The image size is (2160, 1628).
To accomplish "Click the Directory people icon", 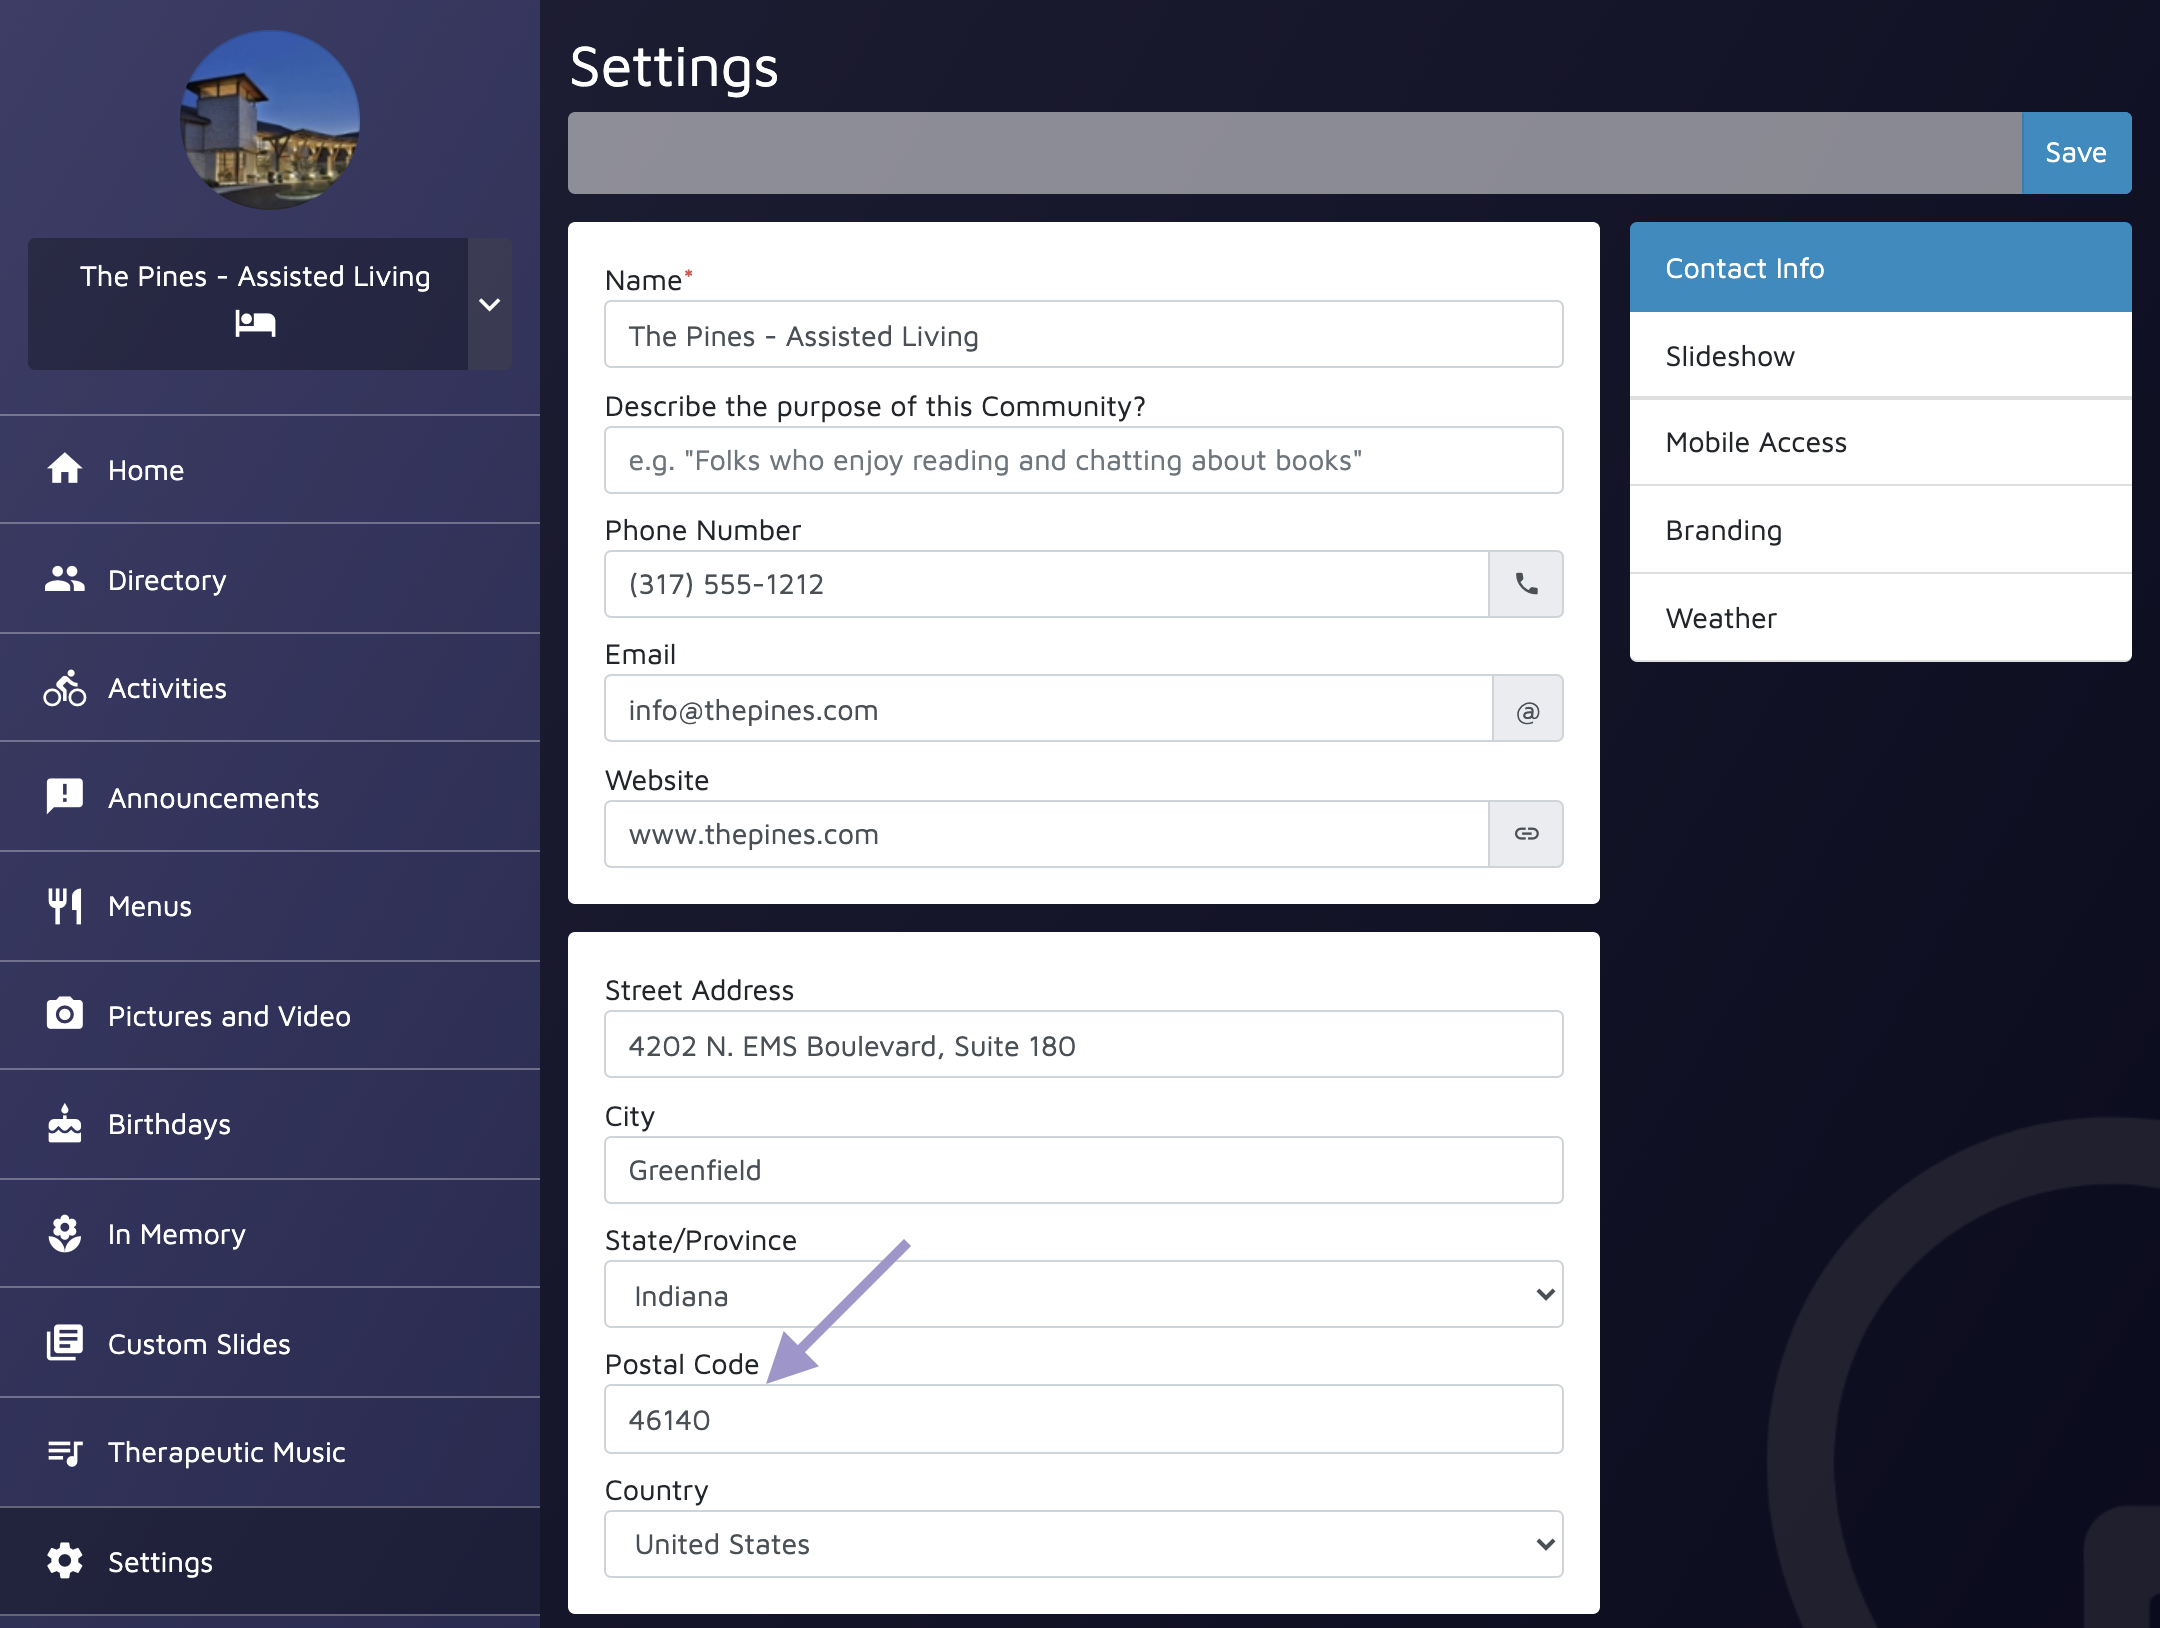I will click(65, 579).
